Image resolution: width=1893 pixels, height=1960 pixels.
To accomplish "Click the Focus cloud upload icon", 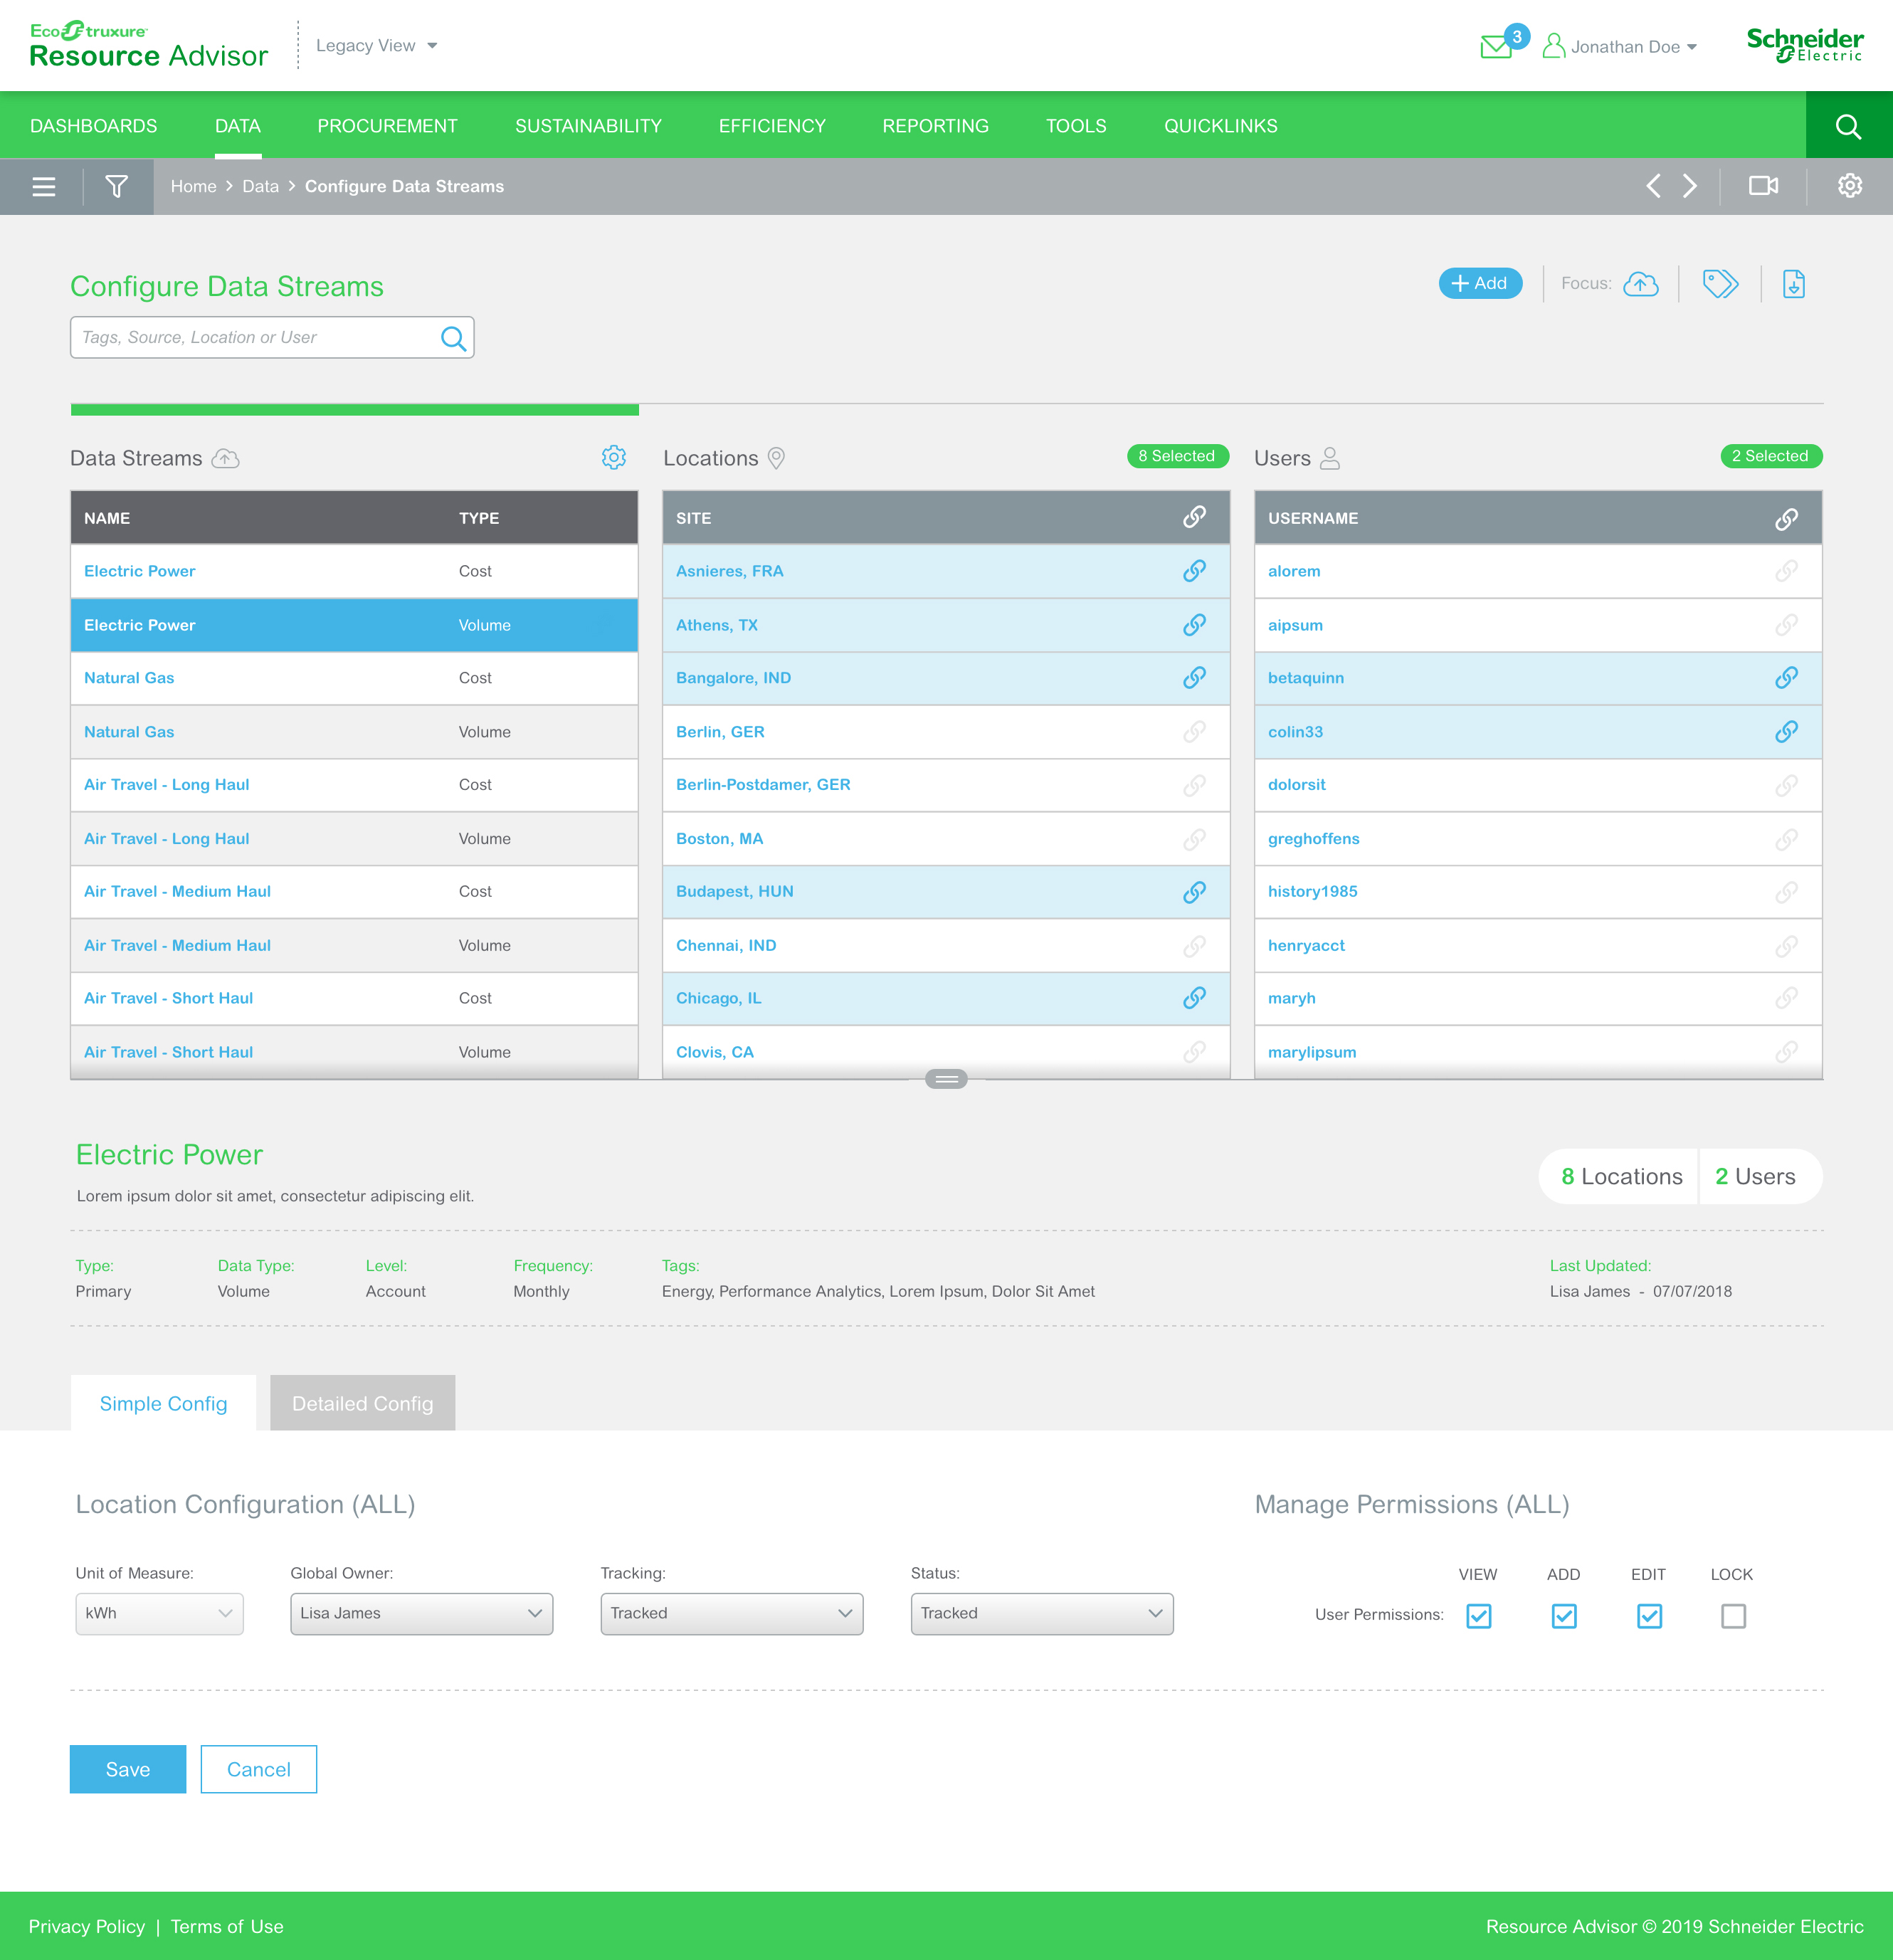I will click(1640, 284).
